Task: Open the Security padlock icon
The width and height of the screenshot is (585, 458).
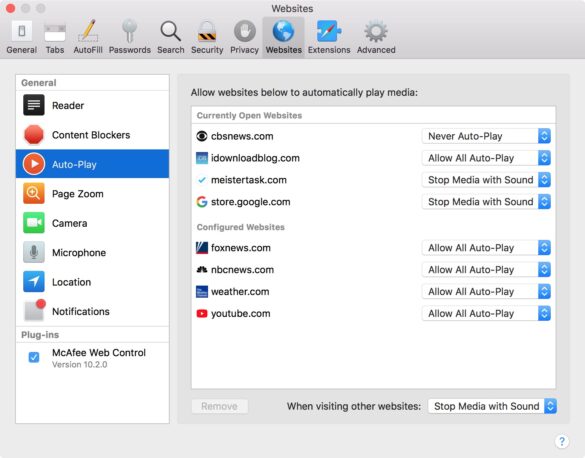Action: 207,31
